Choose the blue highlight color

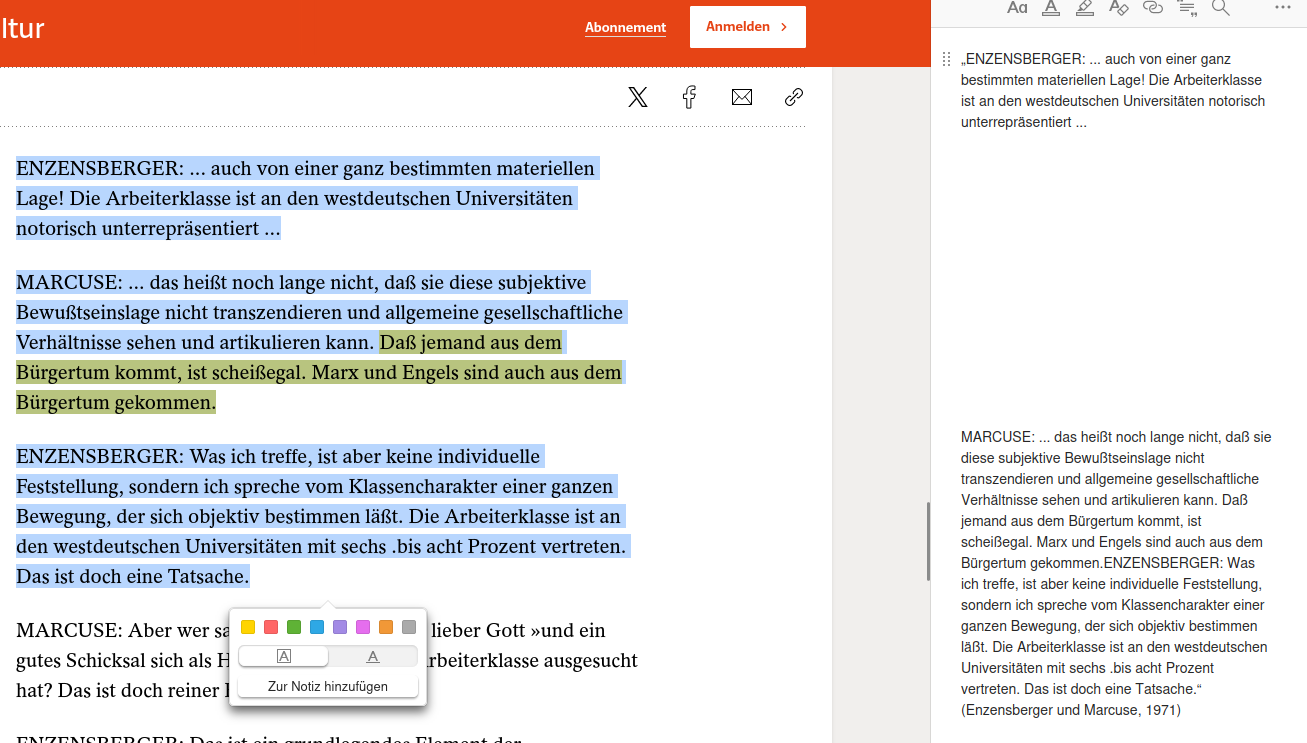[317, 627]
